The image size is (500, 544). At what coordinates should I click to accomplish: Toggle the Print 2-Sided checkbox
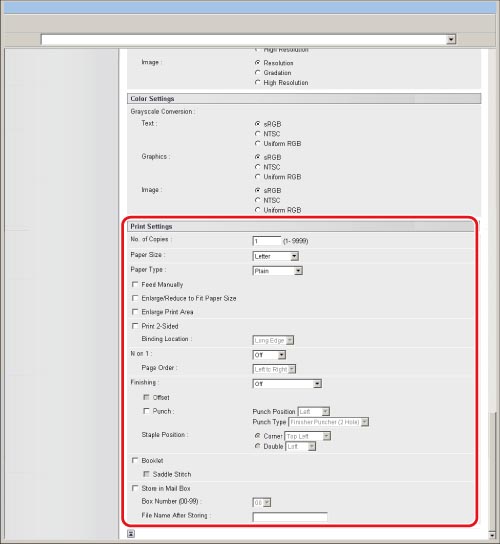135,326
